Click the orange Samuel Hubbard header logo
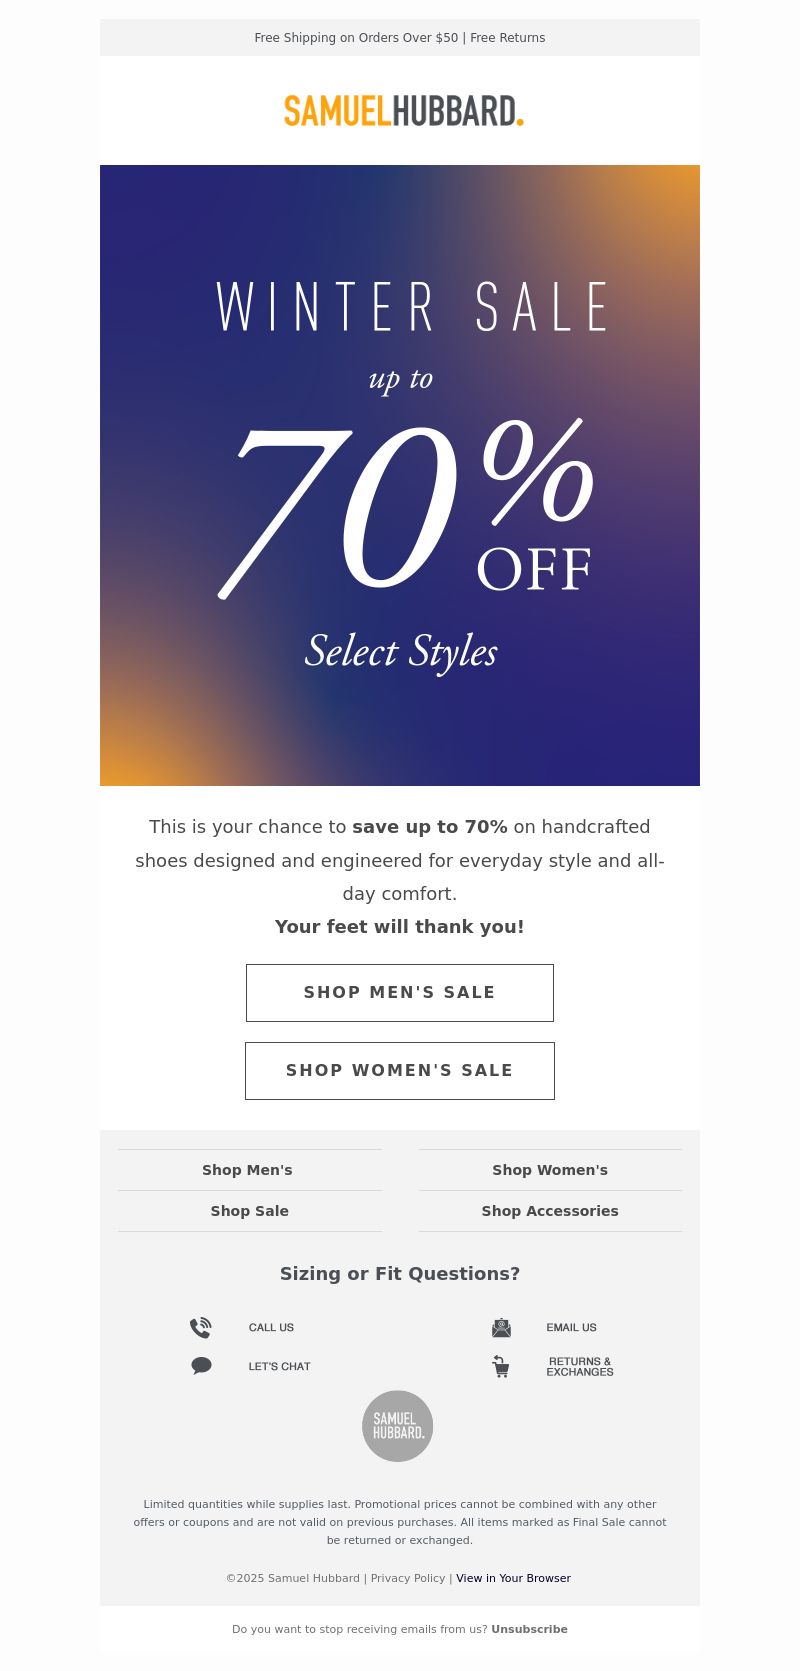Image resolution: width=800 pixels, height=1671 pixels. click(x=403, y=111)
